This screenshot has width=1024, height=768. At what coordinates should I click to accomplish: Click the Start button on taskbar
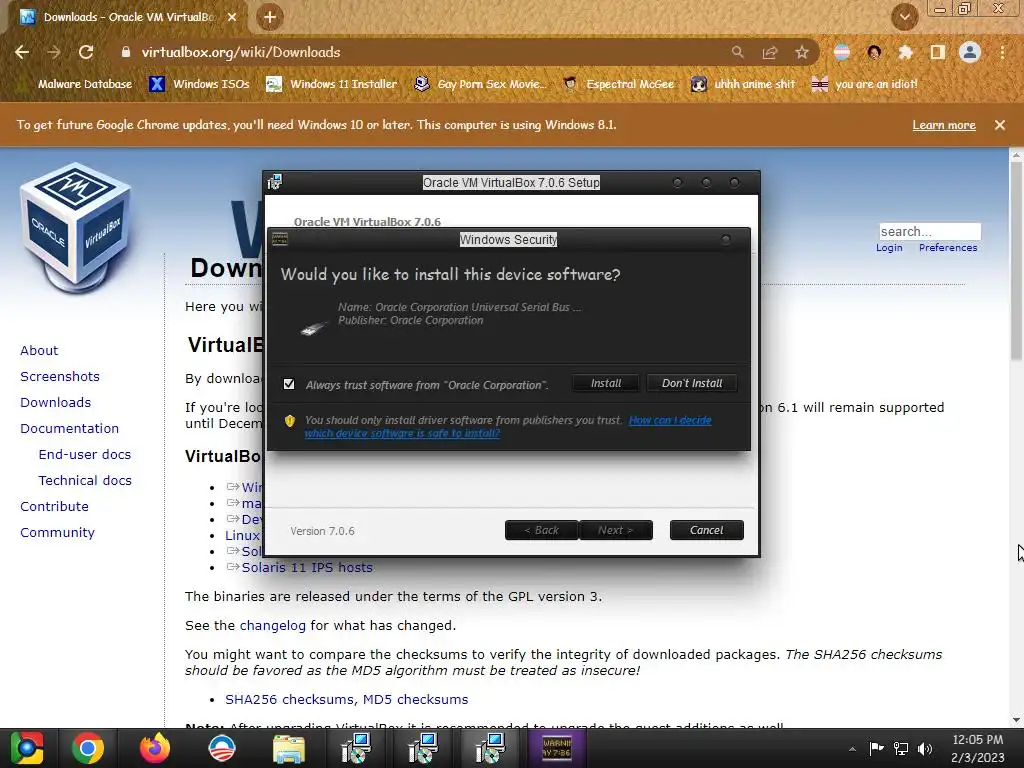tap(27, 748)
